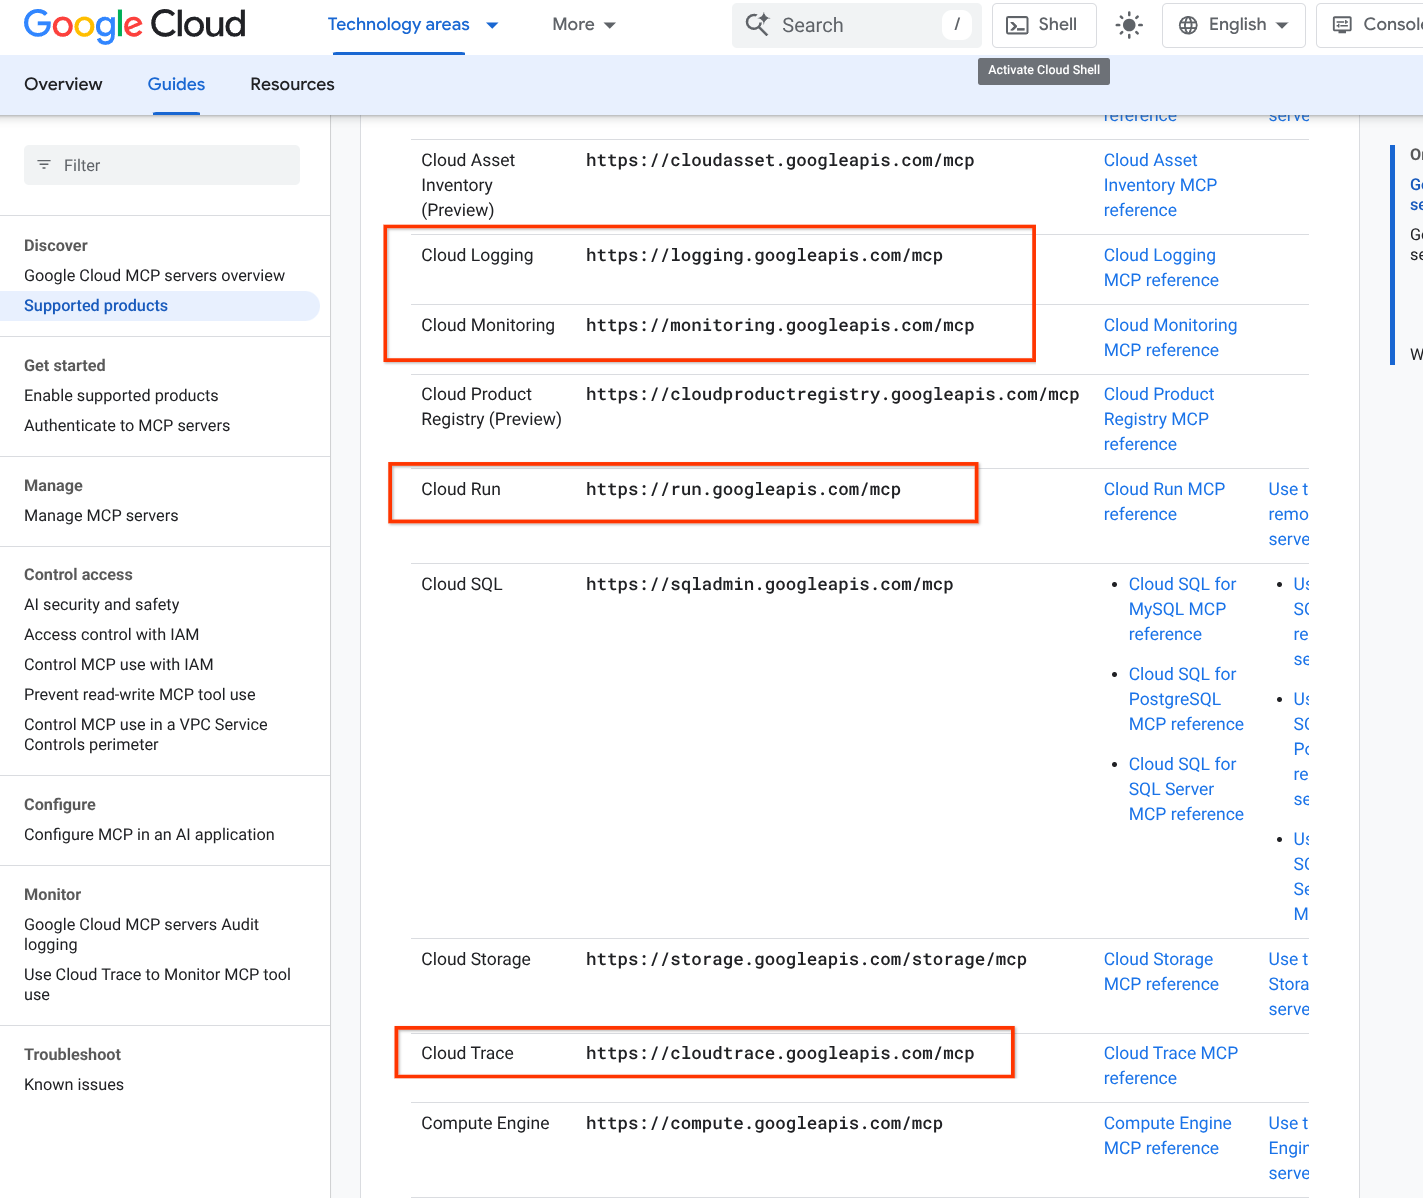Open Cloud Trace MCP reference link
Image resolution: width=1423 pixels, height=1198 pixels.
coord(1171,1065)
